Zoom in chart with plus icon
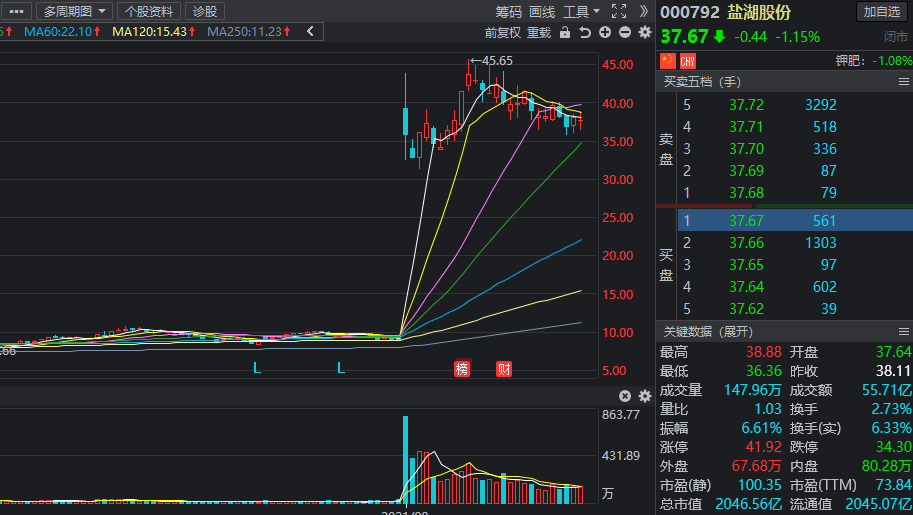The height and width of the screenshot is (515, 913). [605, 33]
